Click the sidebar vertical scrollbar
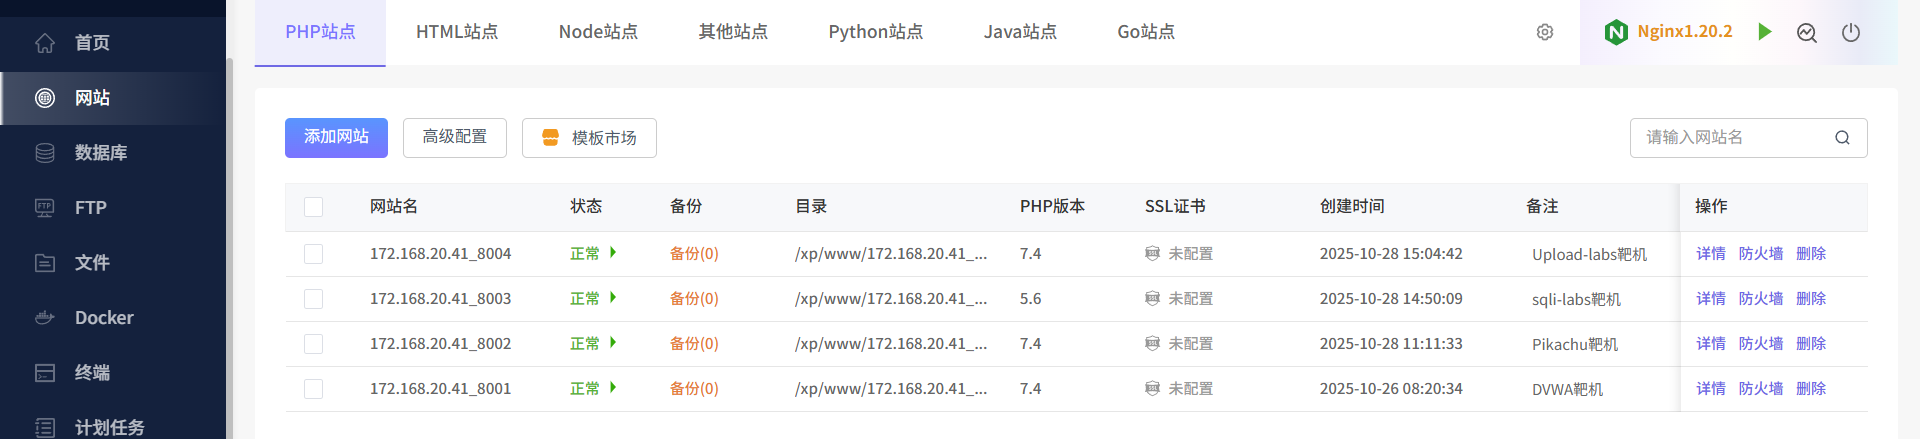 (x=229, y=248)
